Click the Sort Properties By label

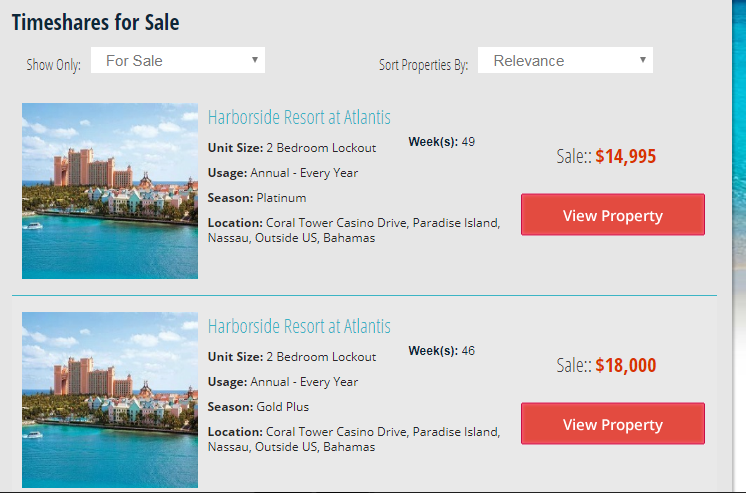click(423, 64)
